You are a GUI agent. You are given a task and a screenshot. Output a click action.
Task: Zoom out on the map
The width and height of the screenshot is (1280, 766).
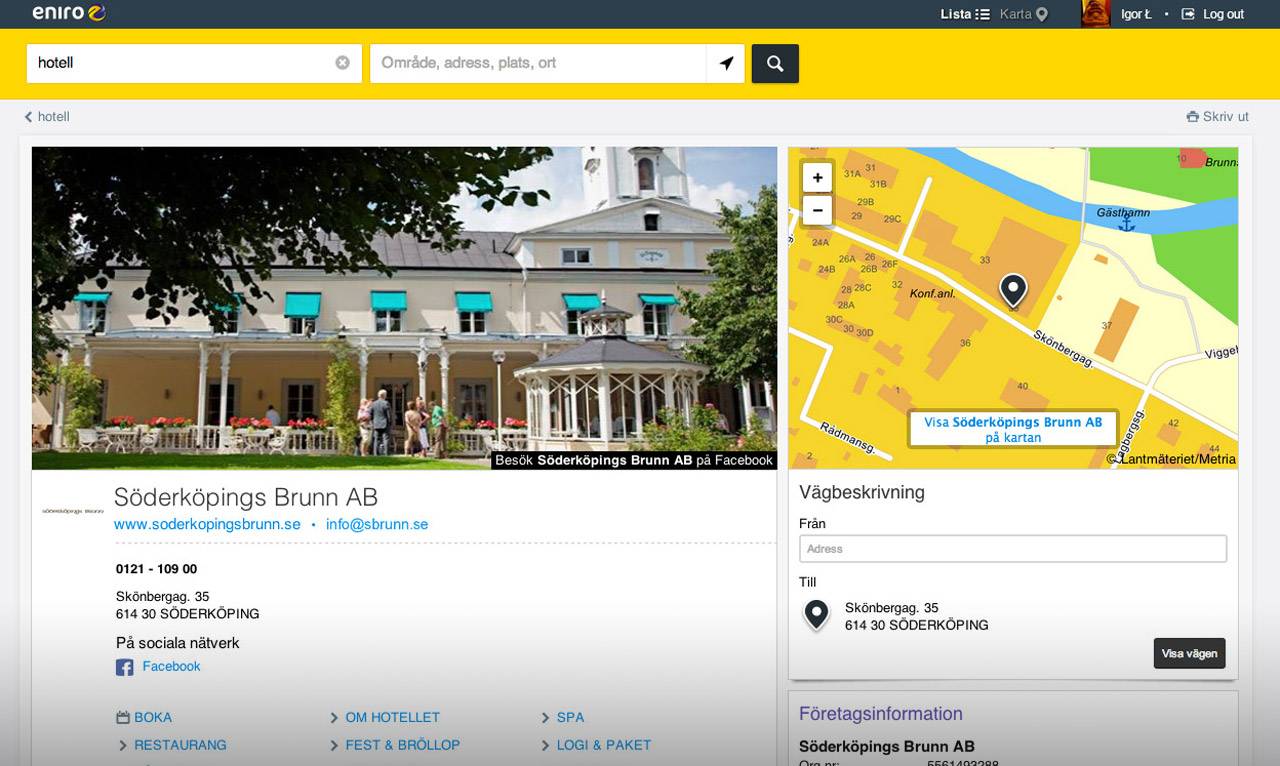click(817, 211)
